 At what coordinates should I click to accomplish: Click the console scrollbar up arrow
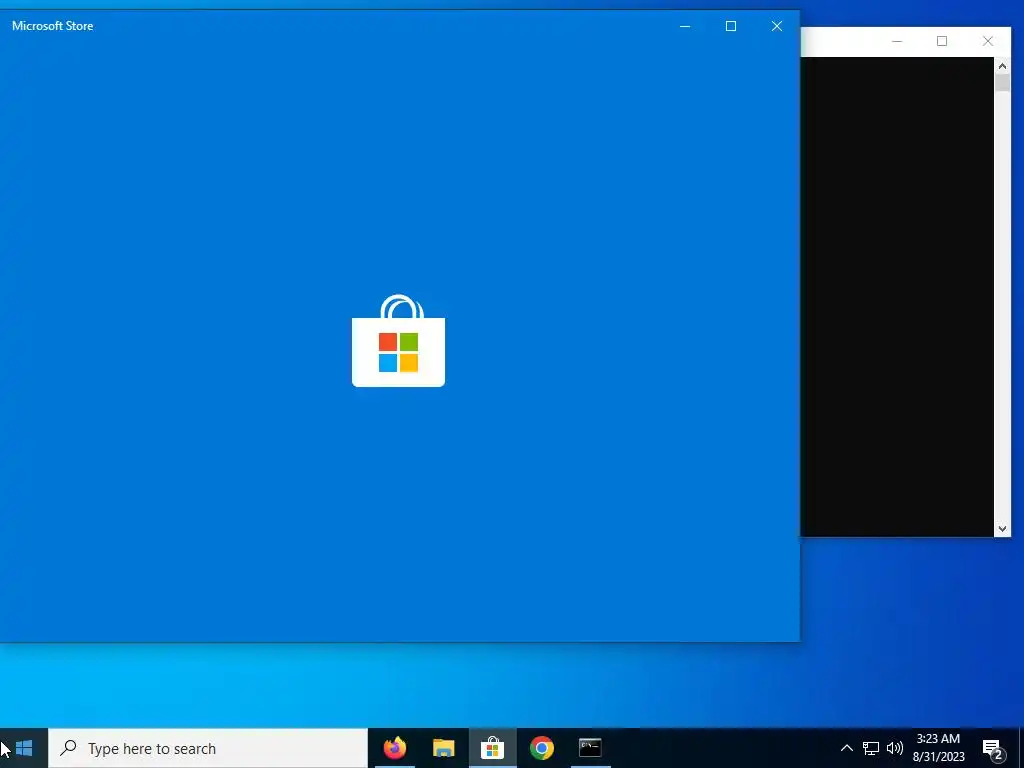1002,65
